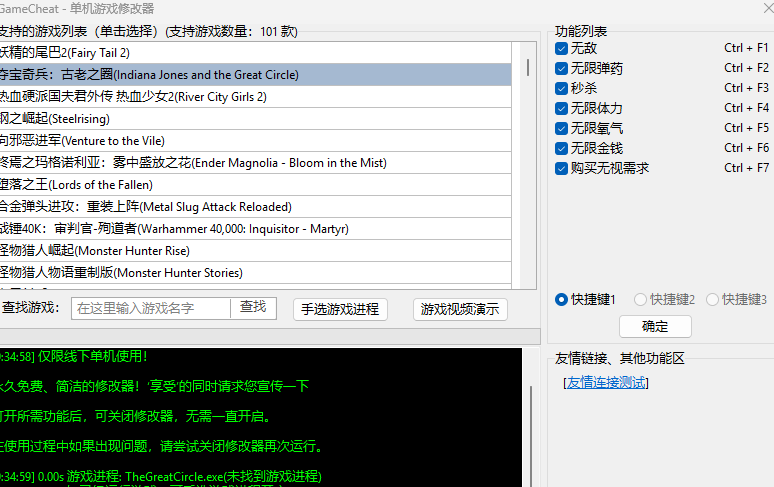
Task: Select the 快捷键1 radio button
Action: (561, 300)
